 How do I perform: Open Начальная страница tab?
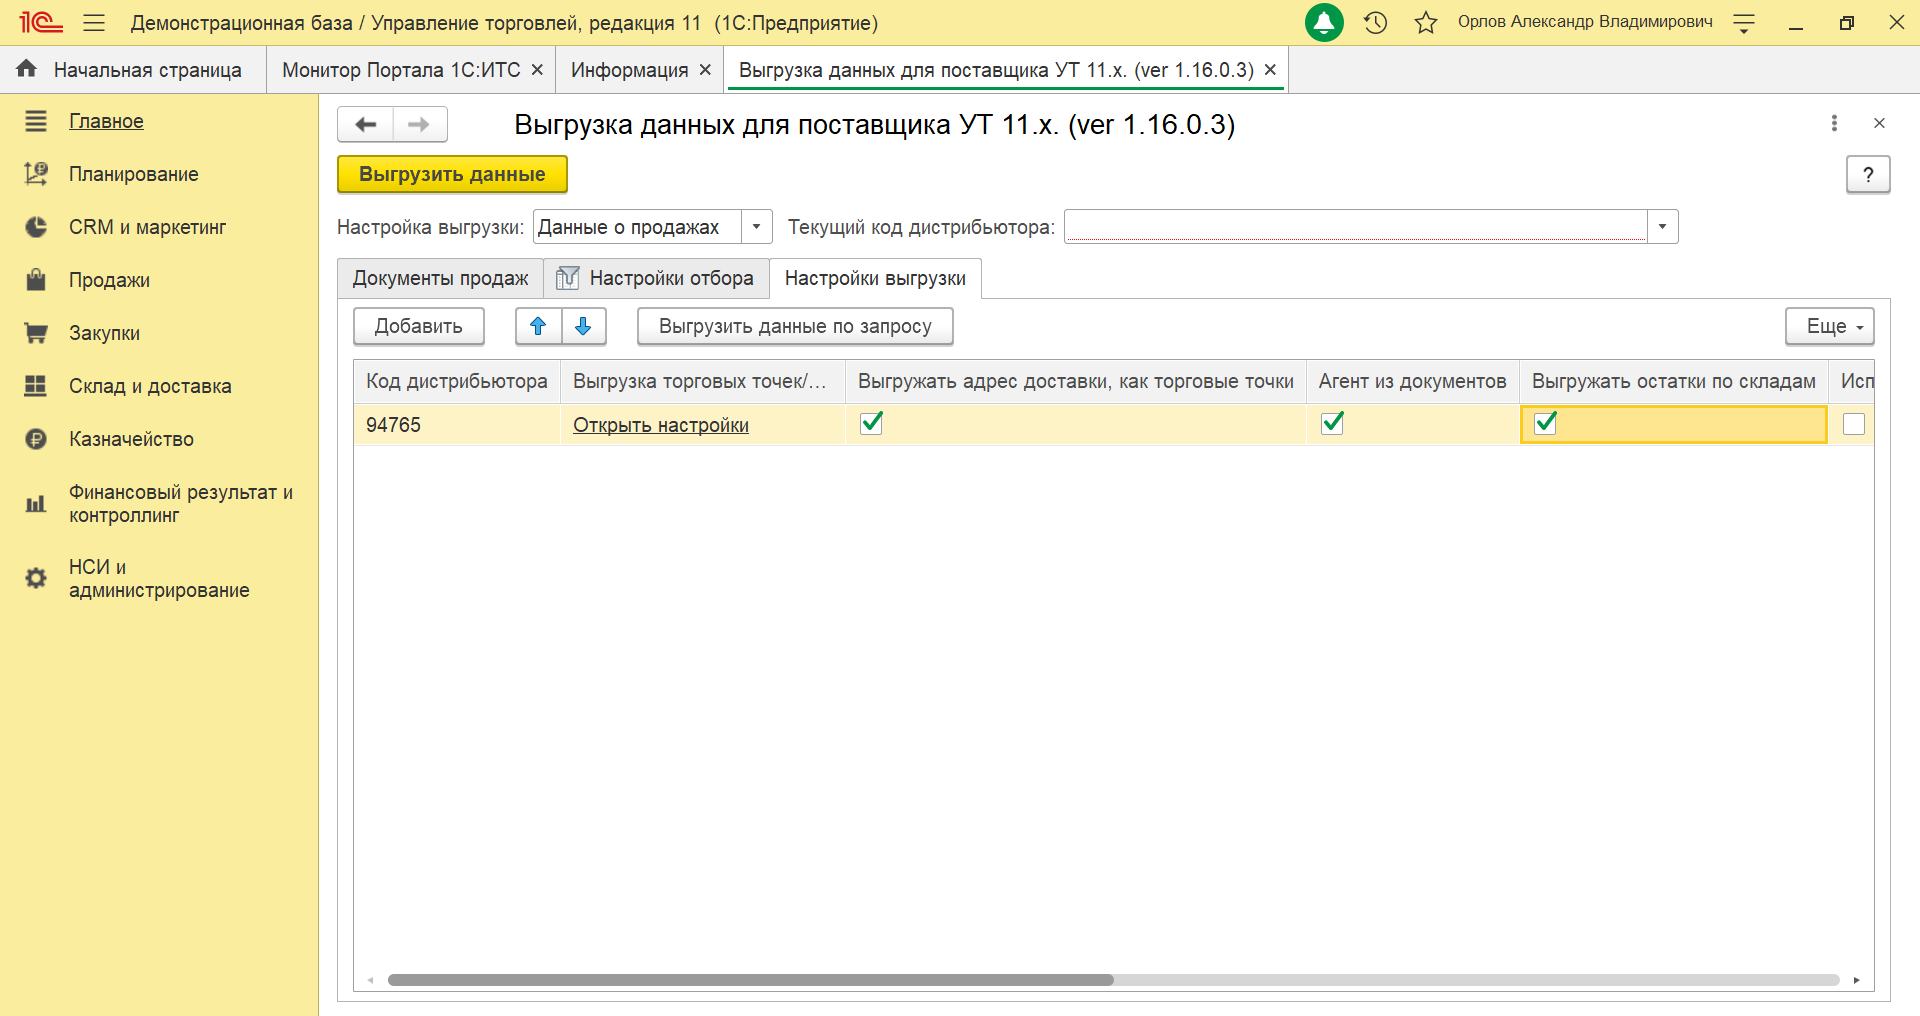(x=133, y=70)
